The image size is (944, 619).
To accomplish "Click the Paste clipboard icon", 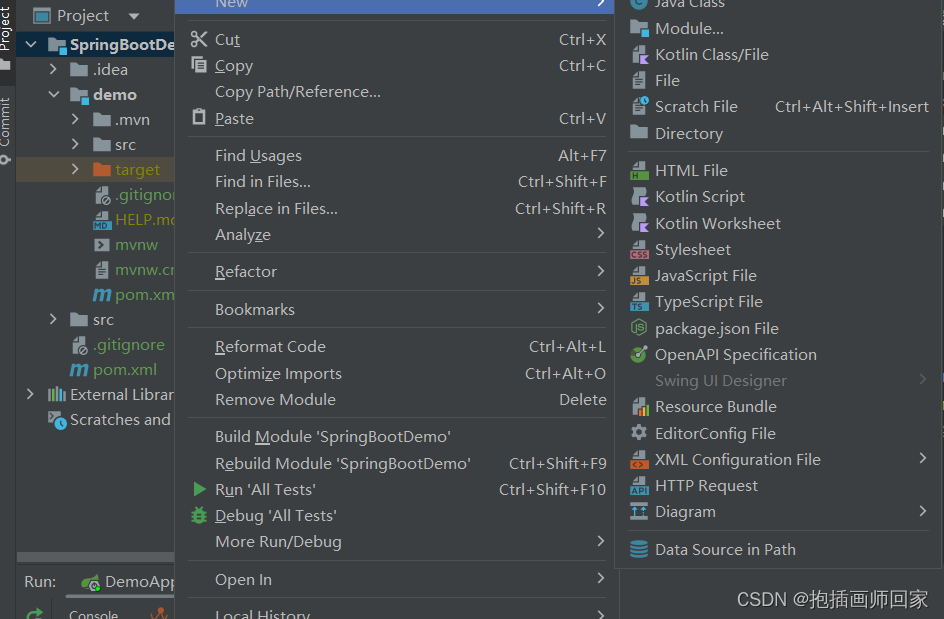I will point(199,117).
